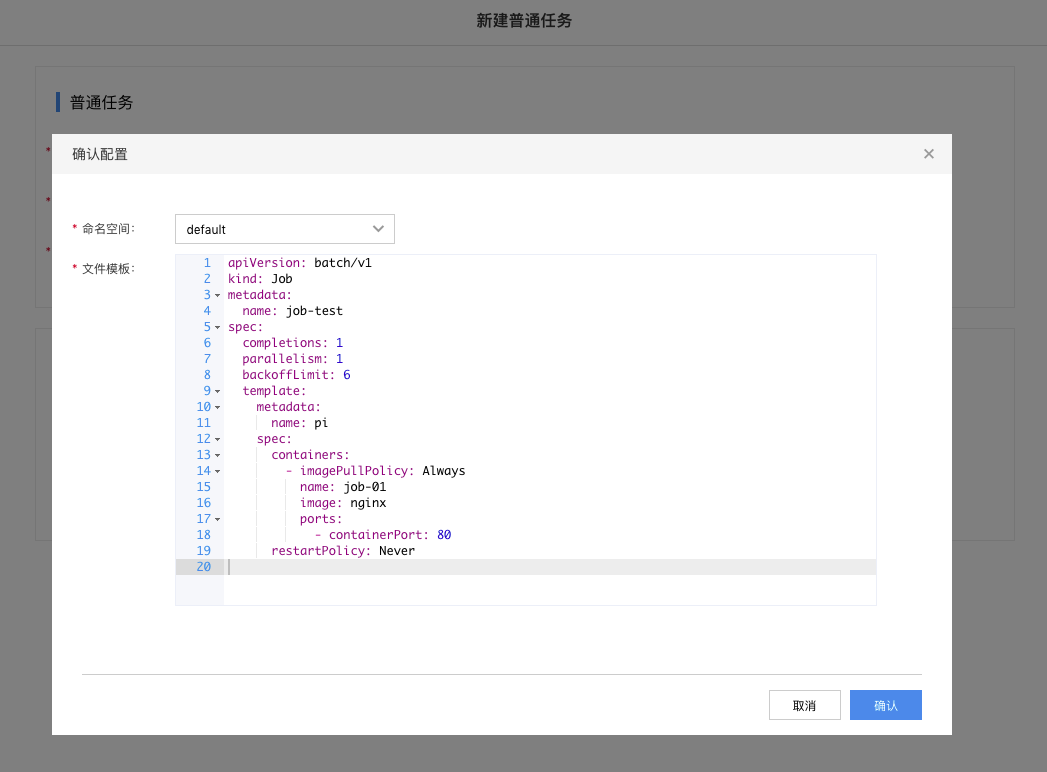Click the "ports:" line

[x=321, y=520]
